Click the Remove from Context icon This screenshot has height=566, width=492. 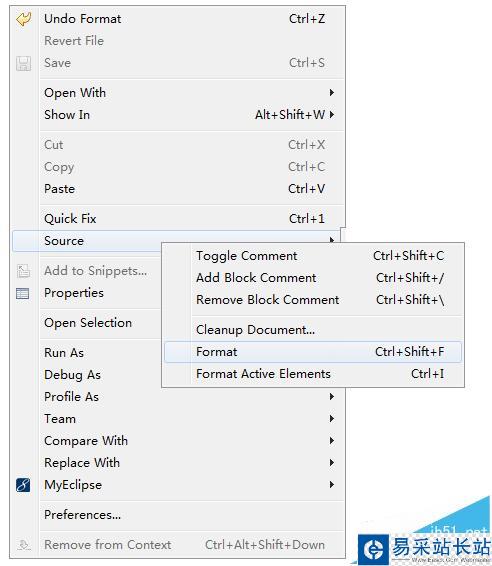tap(23, 544)
